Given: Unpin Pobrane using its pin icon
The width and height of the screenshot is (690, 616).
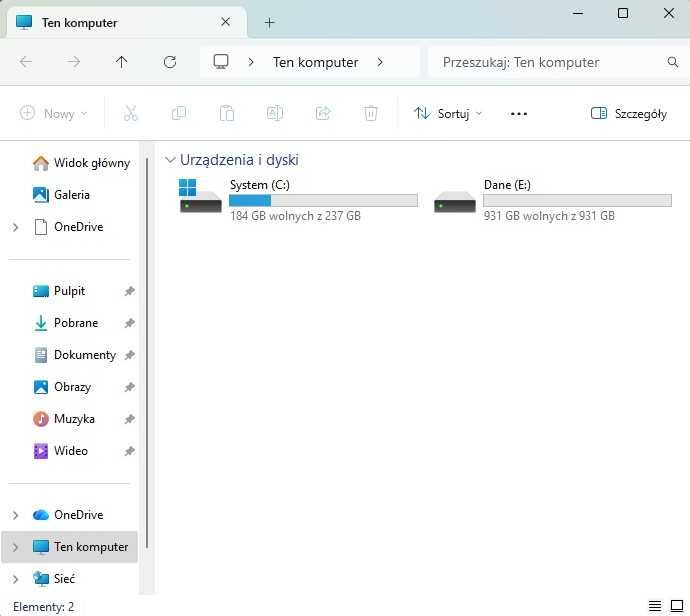Looking at the screenshot, I should point(129,323).
